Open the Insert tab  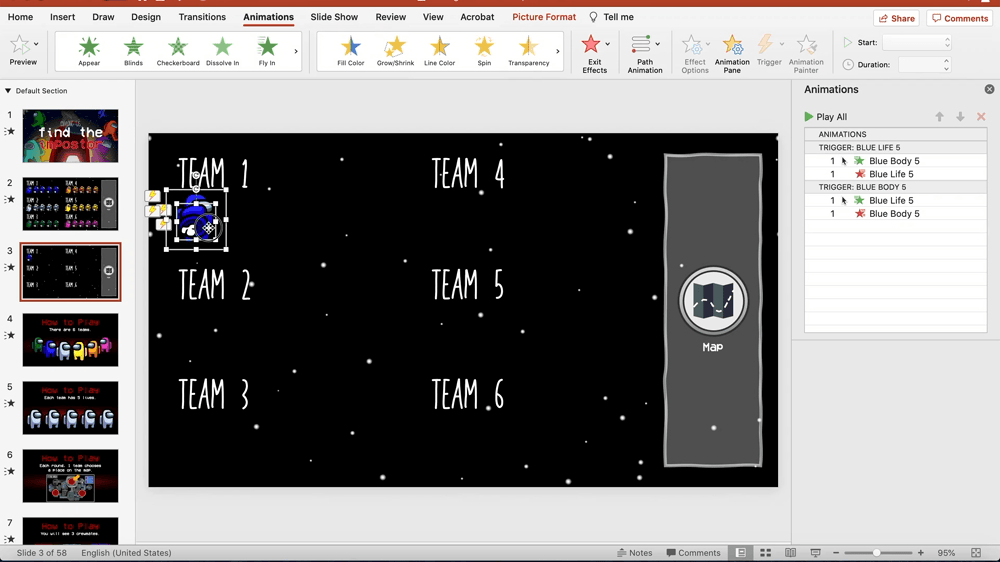point(62,17)
